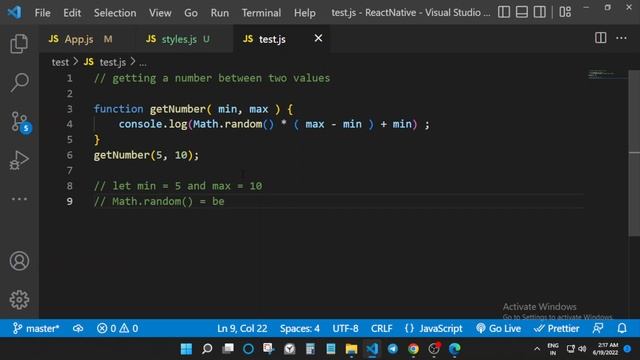Image resolution: width=640 pixels, height=360 pixels.
Task: Toggle primary side bar layout icon
Action: pos(504,12)
